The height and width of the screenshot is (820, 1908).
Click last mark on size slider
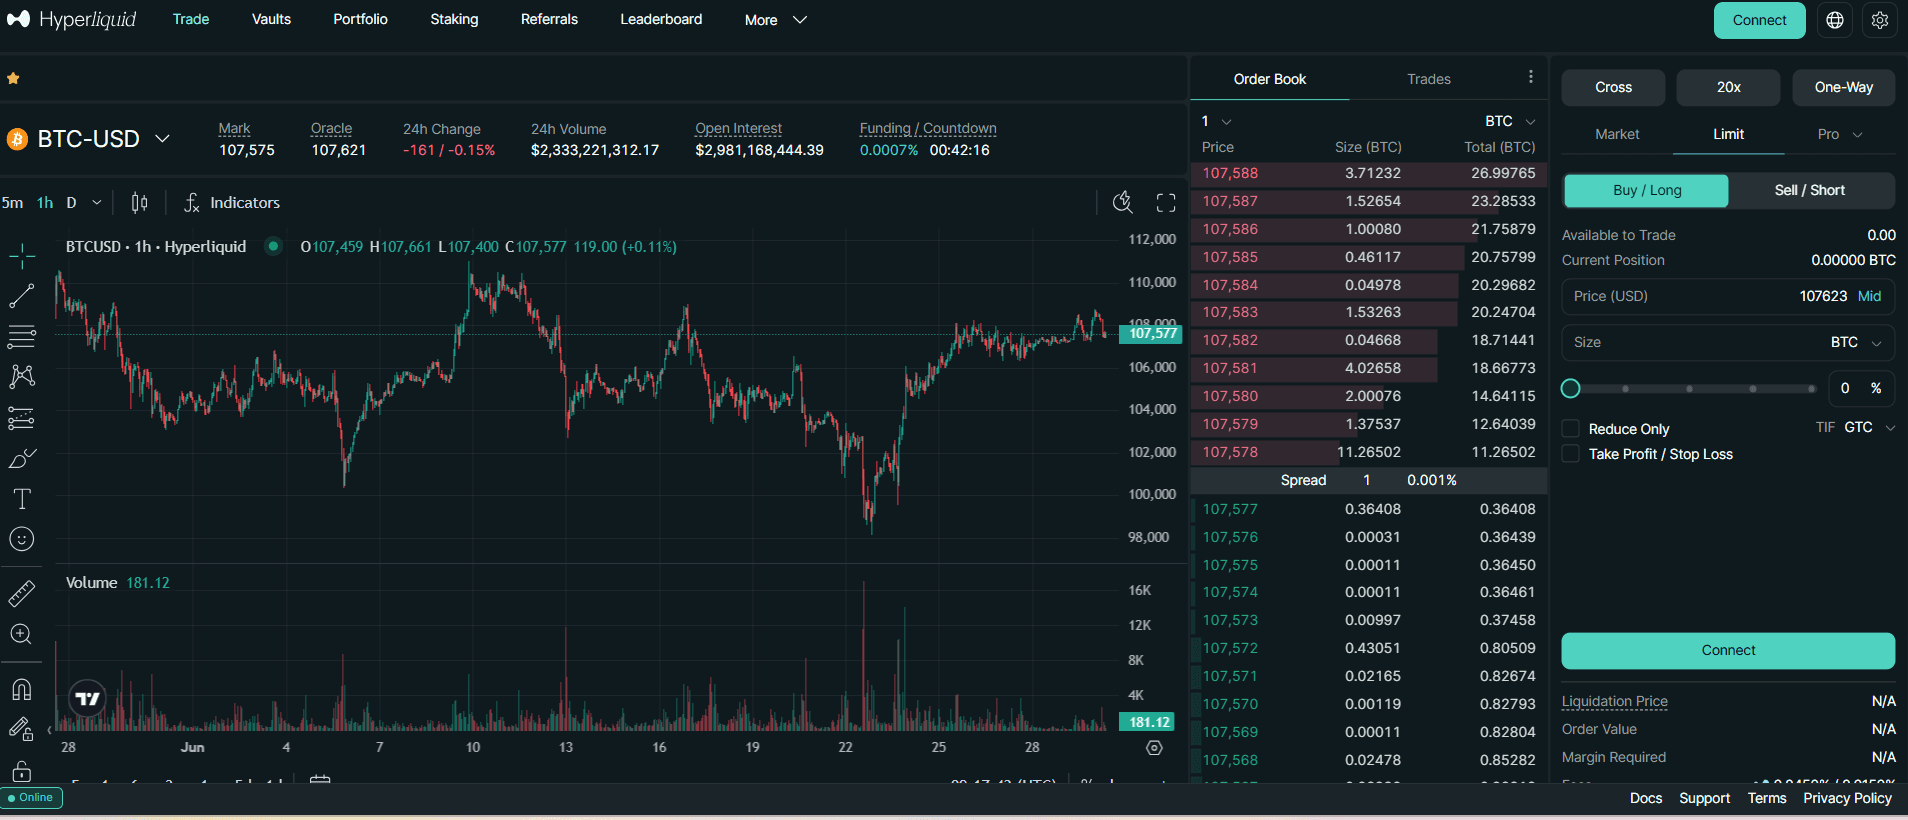pos(1811,388)
